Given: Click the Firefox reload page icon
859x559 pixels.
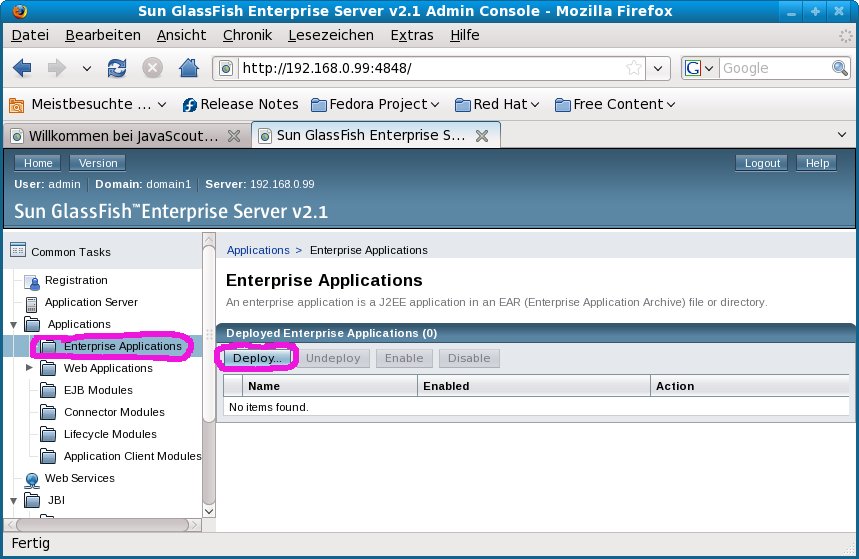Looking at the screenshot, I should [x=117, y=68].
